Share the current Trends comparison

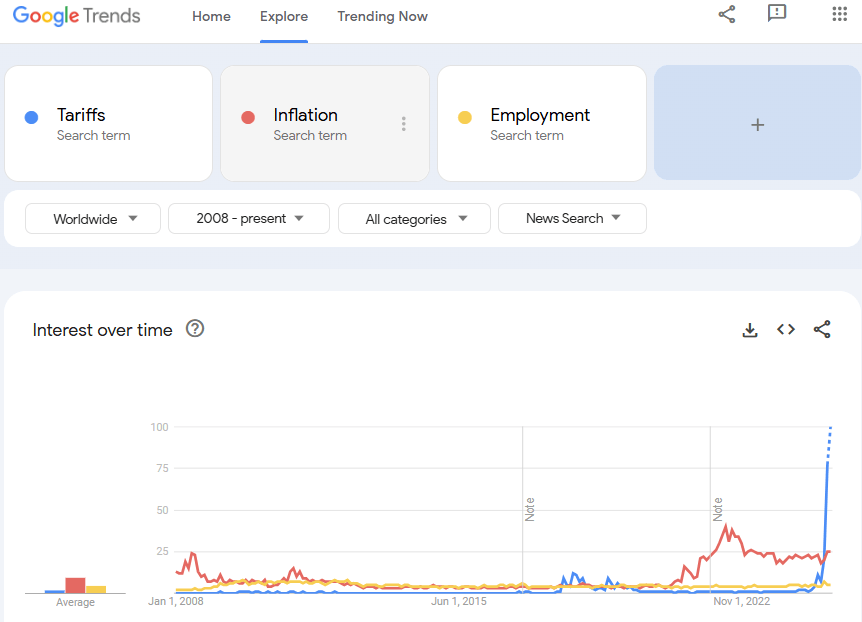[726, 14]
